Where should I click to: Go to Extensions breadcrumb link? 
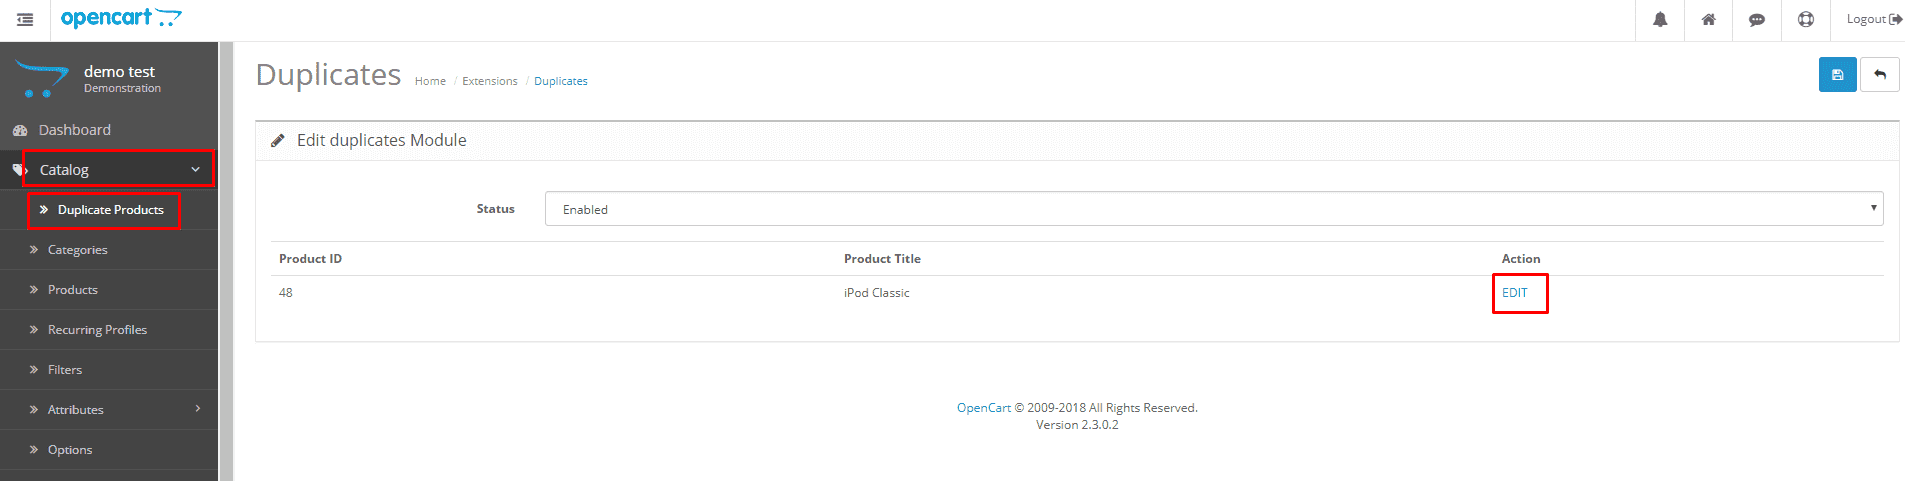click(490, 81)
